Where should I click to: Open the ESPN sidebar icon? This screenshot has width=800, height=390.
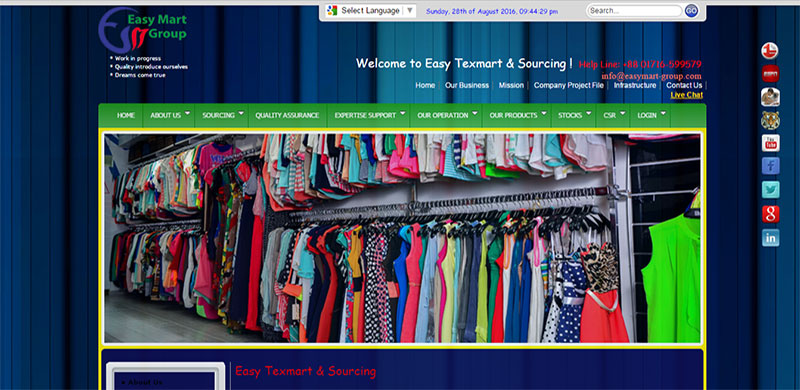click(x=770, y=74)
